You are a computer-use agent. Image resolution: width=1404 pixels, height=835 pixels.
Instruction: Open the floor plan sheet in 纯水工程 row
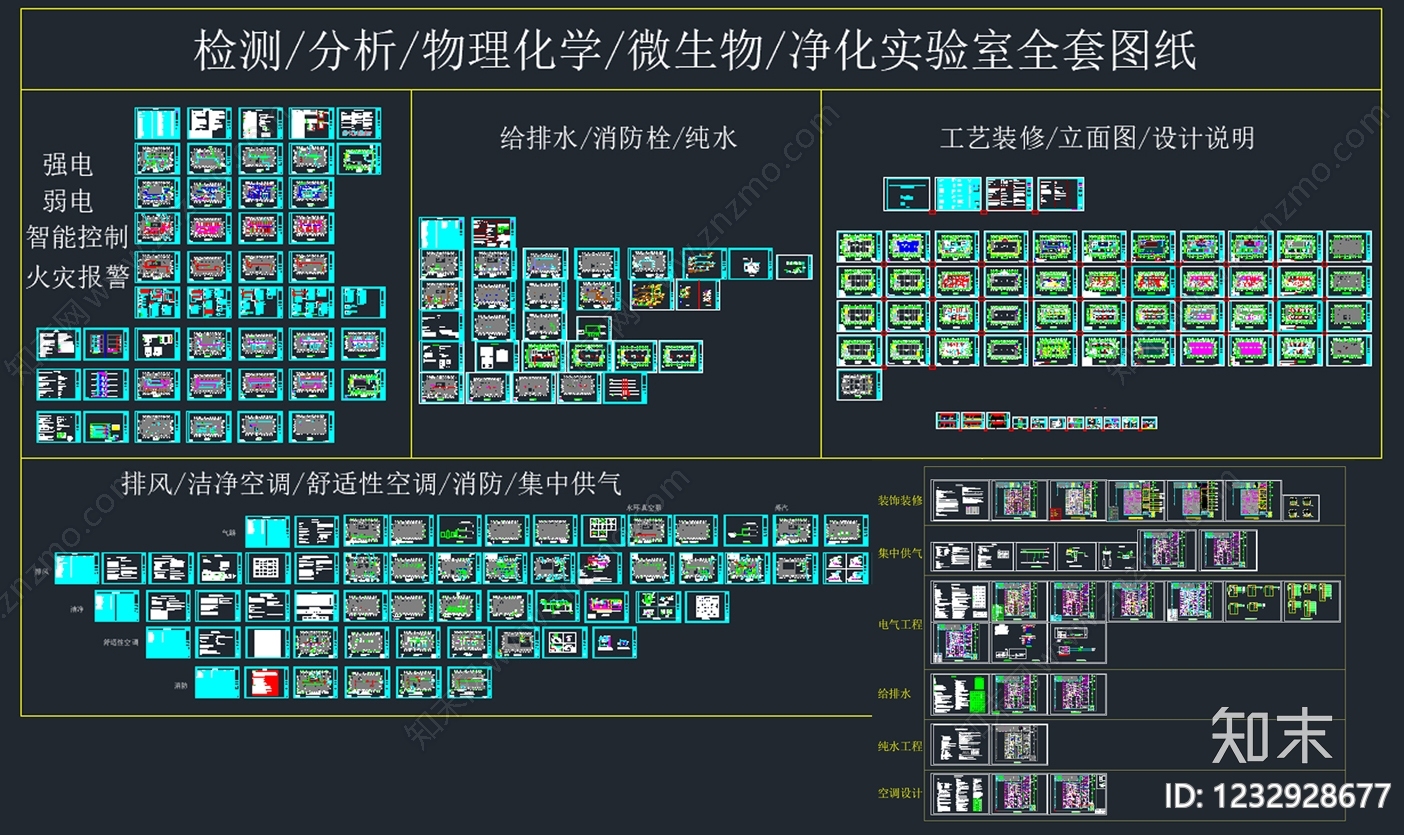pos(1019,745)
